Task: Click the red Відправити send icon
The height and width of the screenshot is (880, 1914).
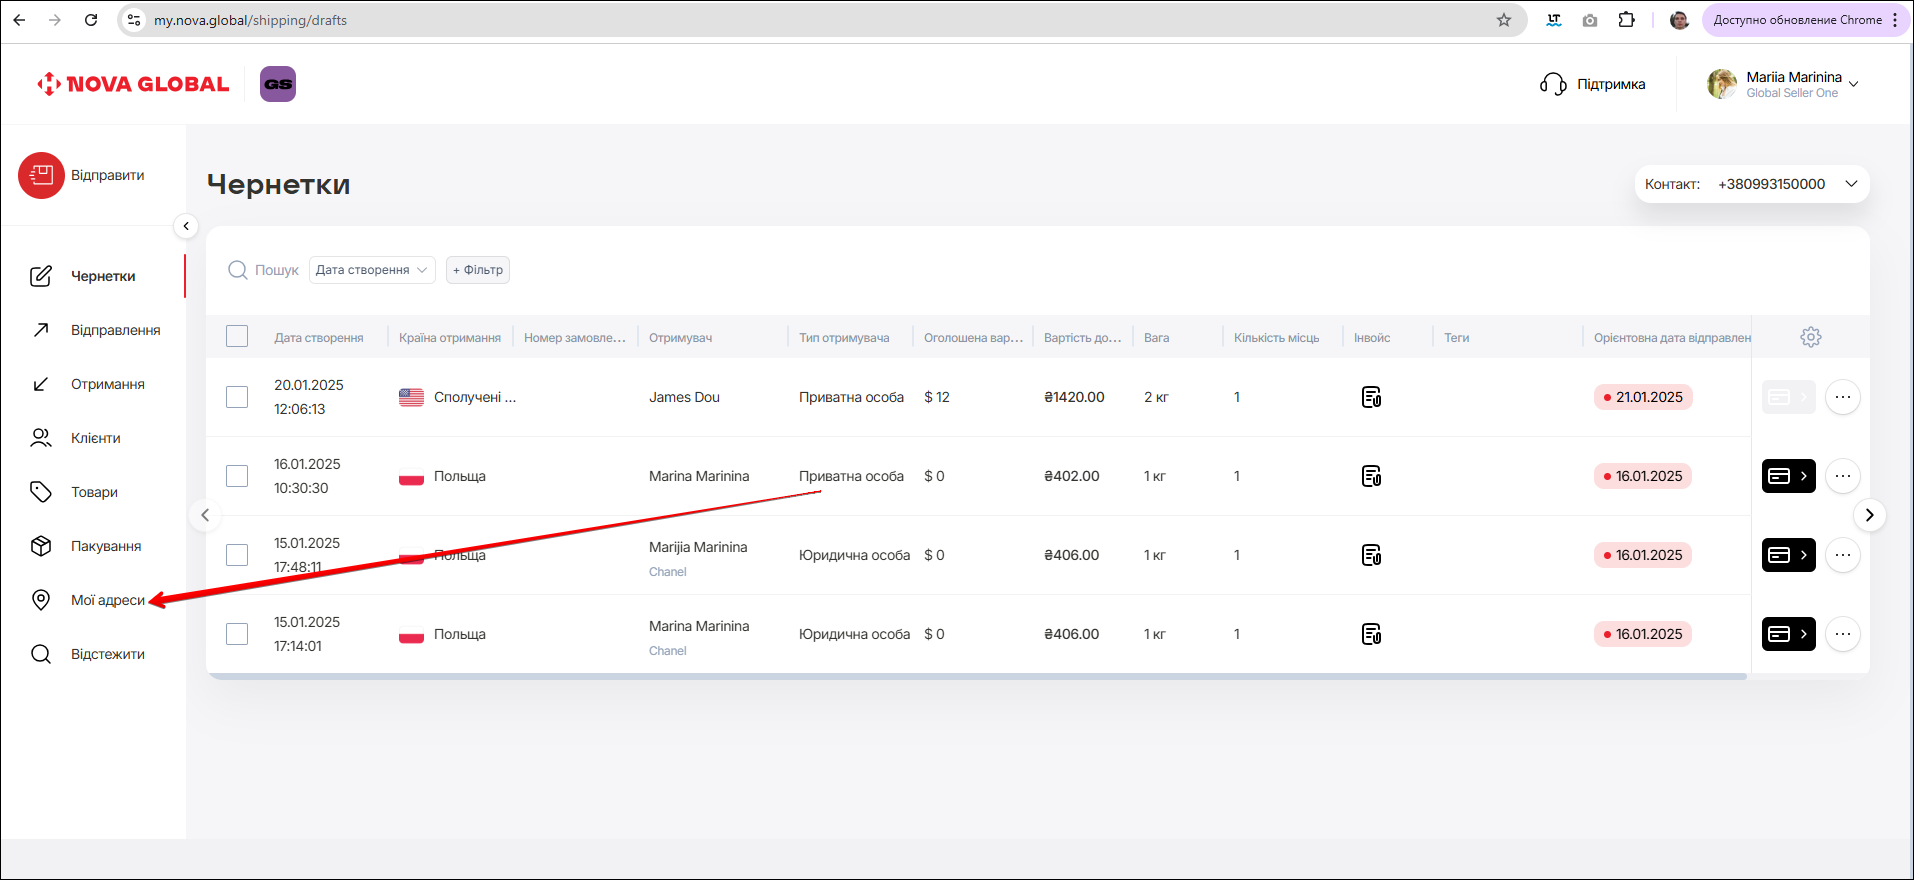Action: tap(41, 176)
